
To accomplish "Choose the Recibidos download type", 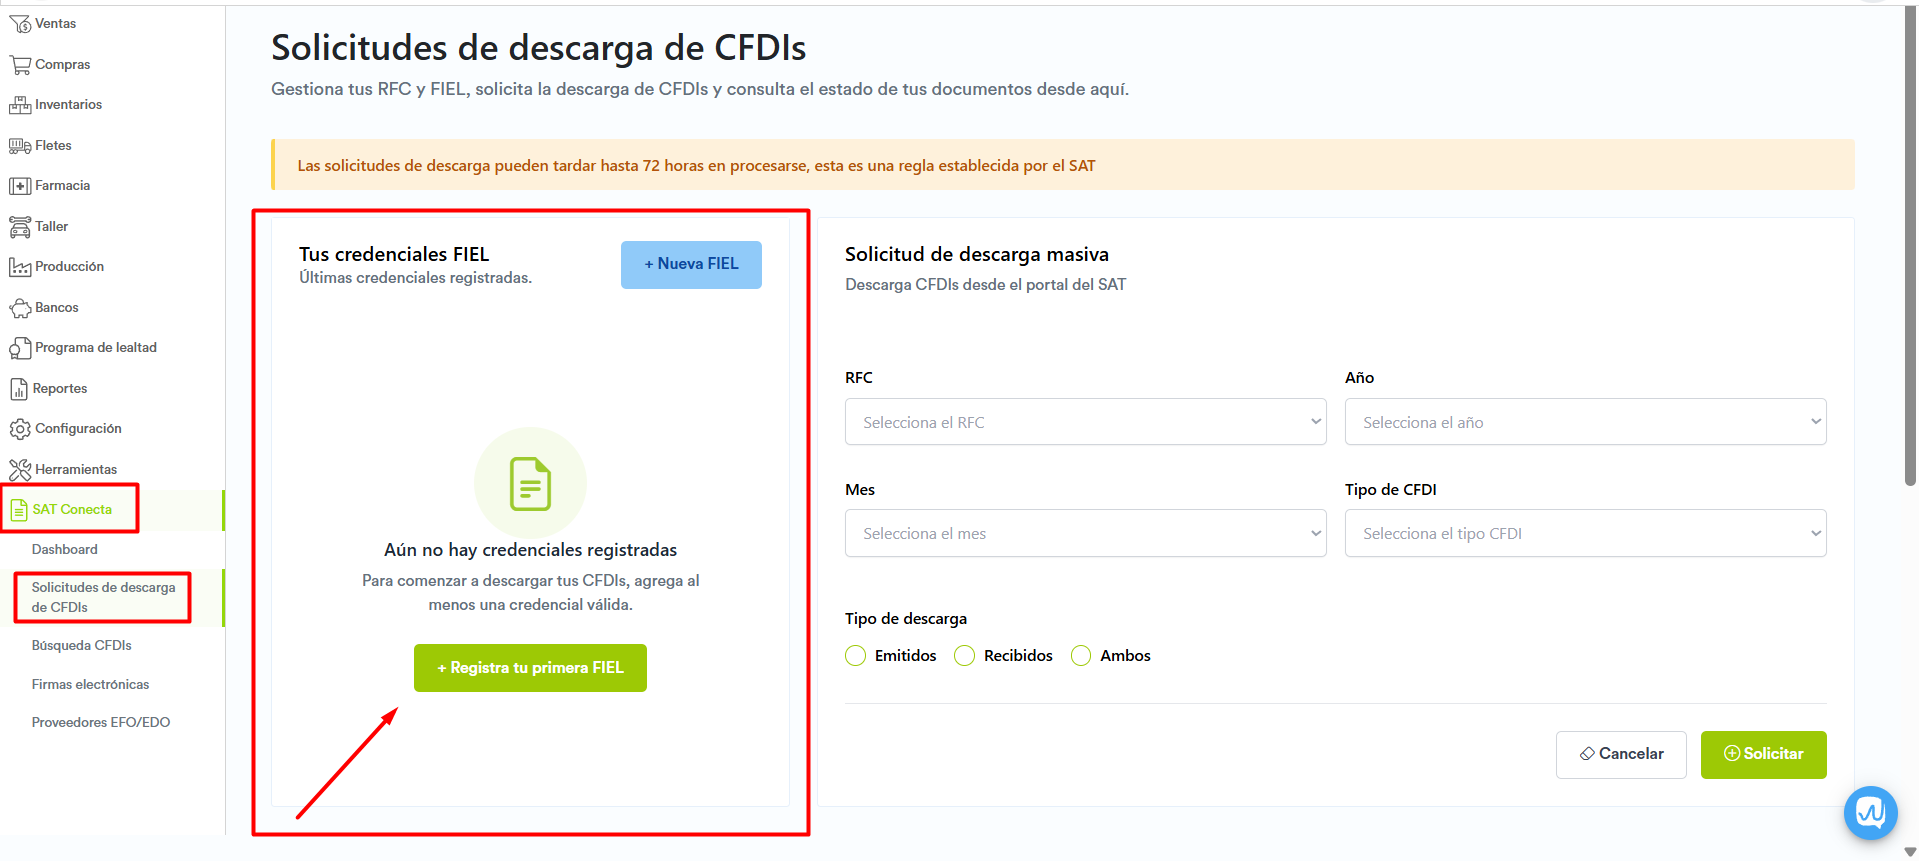I will pos(965,656).
